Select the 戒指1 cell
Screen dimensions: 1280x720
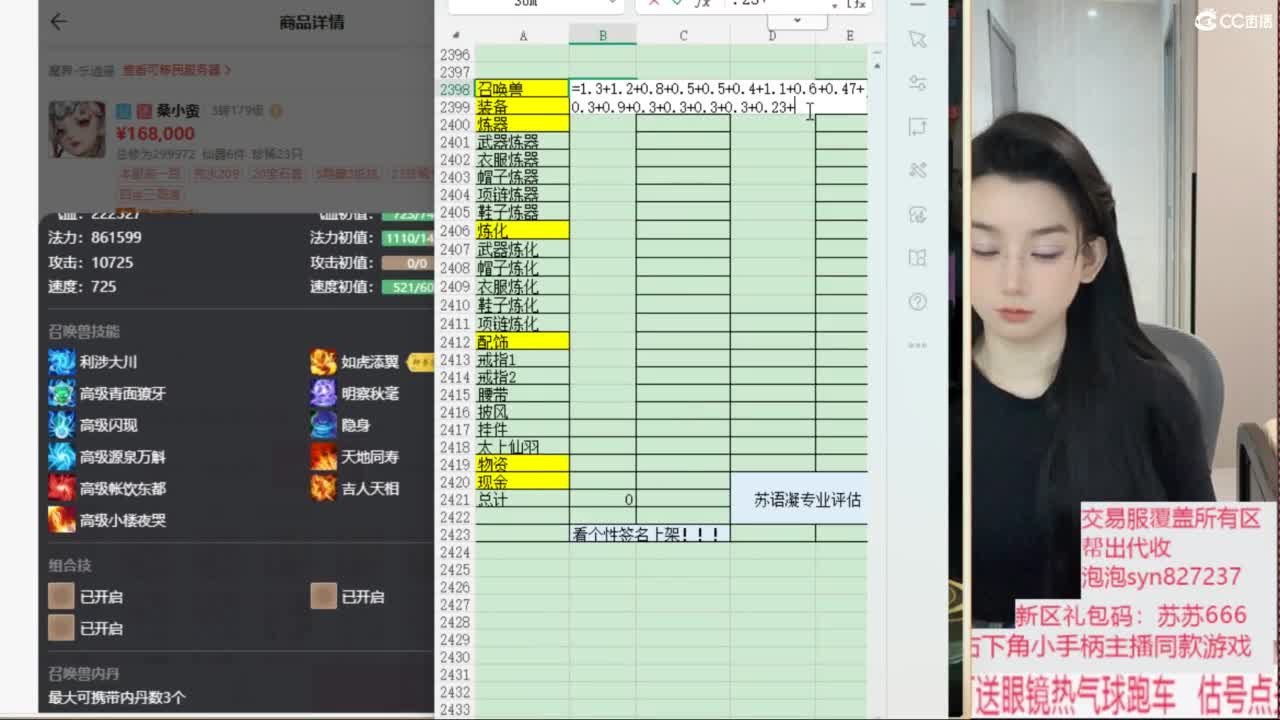click(522, 360)
